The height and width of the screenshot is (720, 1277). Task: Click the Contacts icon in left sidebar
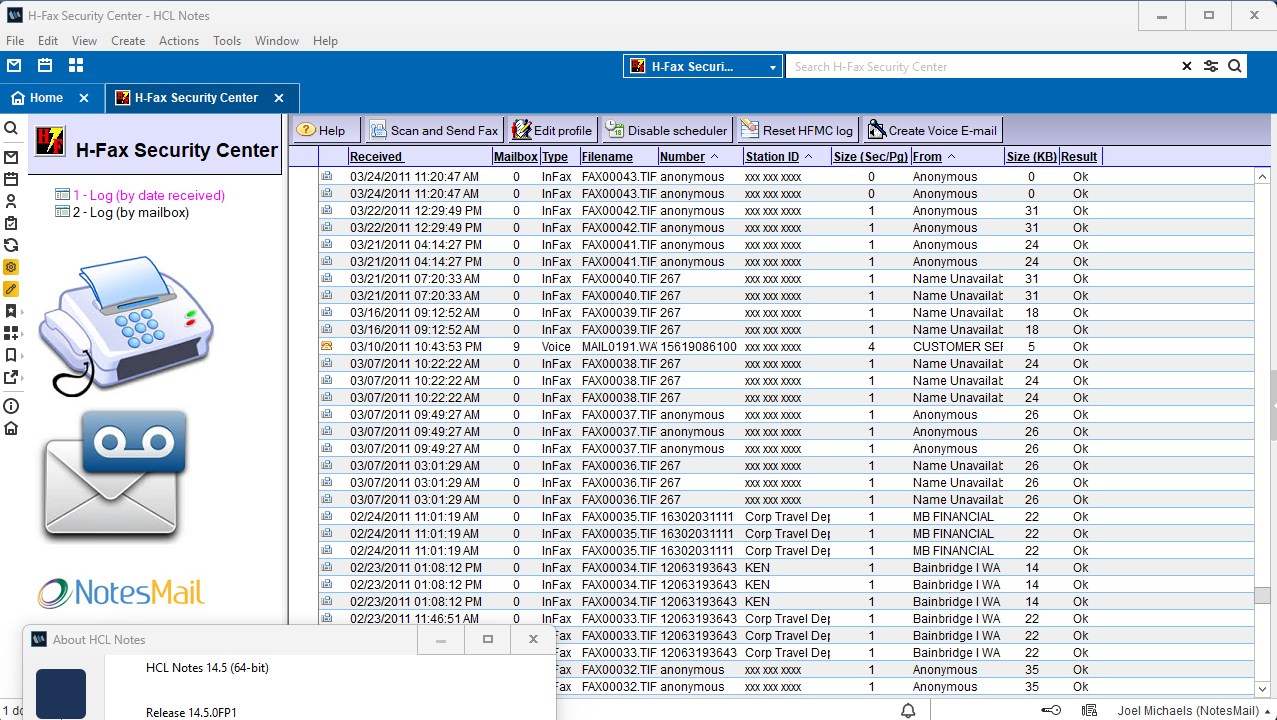(x=11, y=201)
